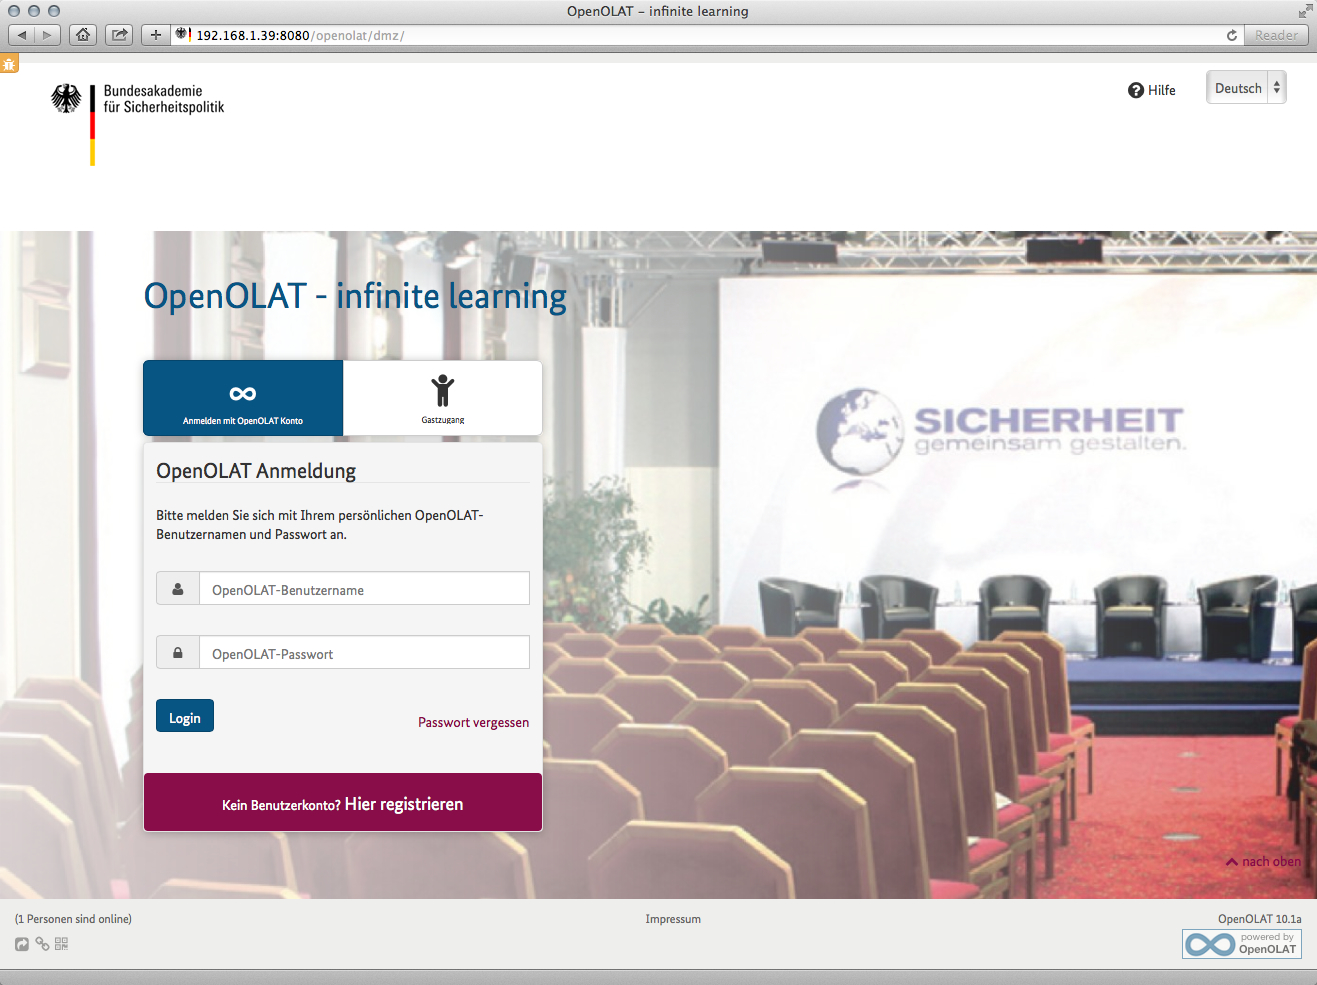Image resolution: width=1317 pixels, height=985 pixels.
Task: Click Hier registrieren banner
Action: pos(343,803)
